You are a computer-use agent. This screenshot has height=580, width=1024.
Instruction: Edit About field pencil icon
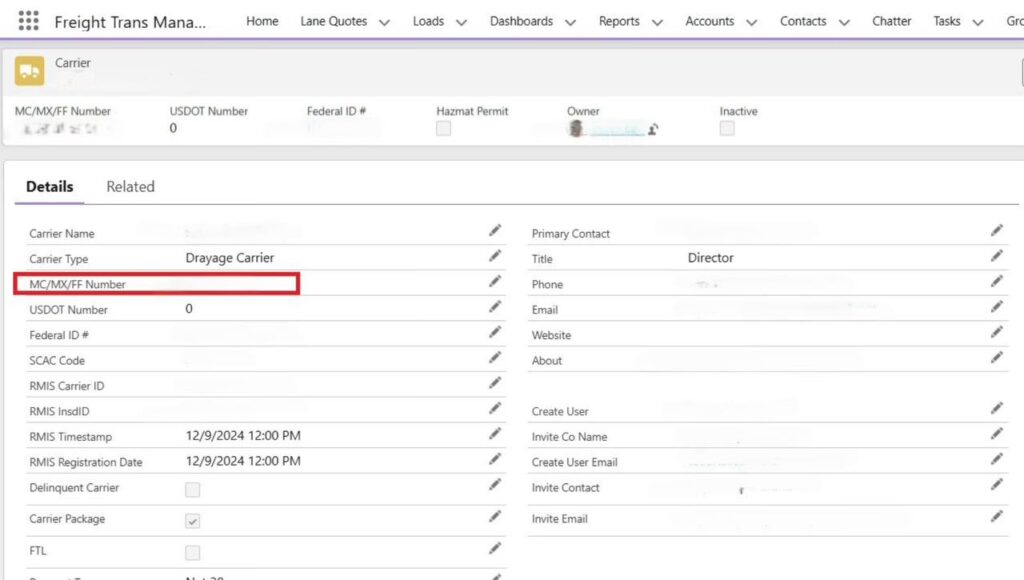coord(997,358)
